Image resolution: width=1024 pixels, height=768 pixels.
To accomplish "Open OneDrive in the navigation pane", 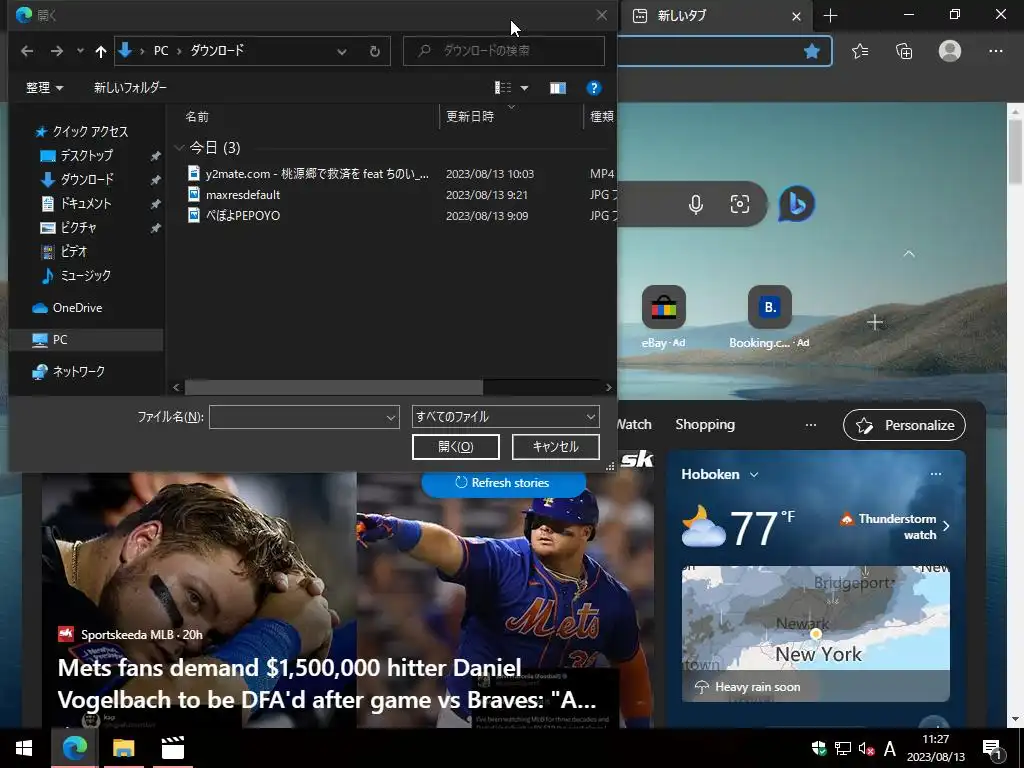I will [76, 308].
